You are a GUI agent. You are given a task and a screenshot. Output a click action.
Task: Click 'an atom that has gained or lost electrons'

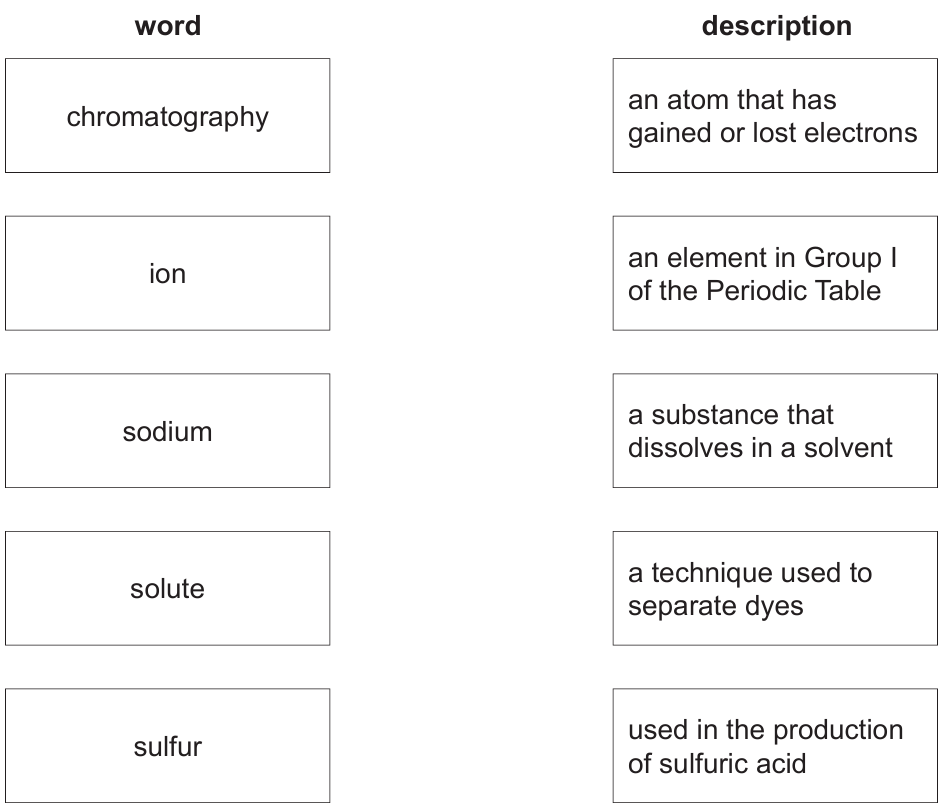775,115
